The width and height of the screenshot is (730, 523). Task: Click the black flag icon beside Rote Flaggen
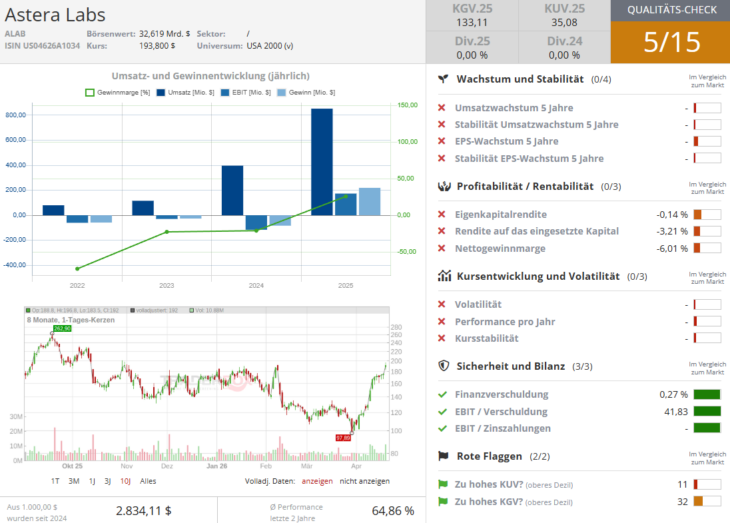(x=443, y=456)
